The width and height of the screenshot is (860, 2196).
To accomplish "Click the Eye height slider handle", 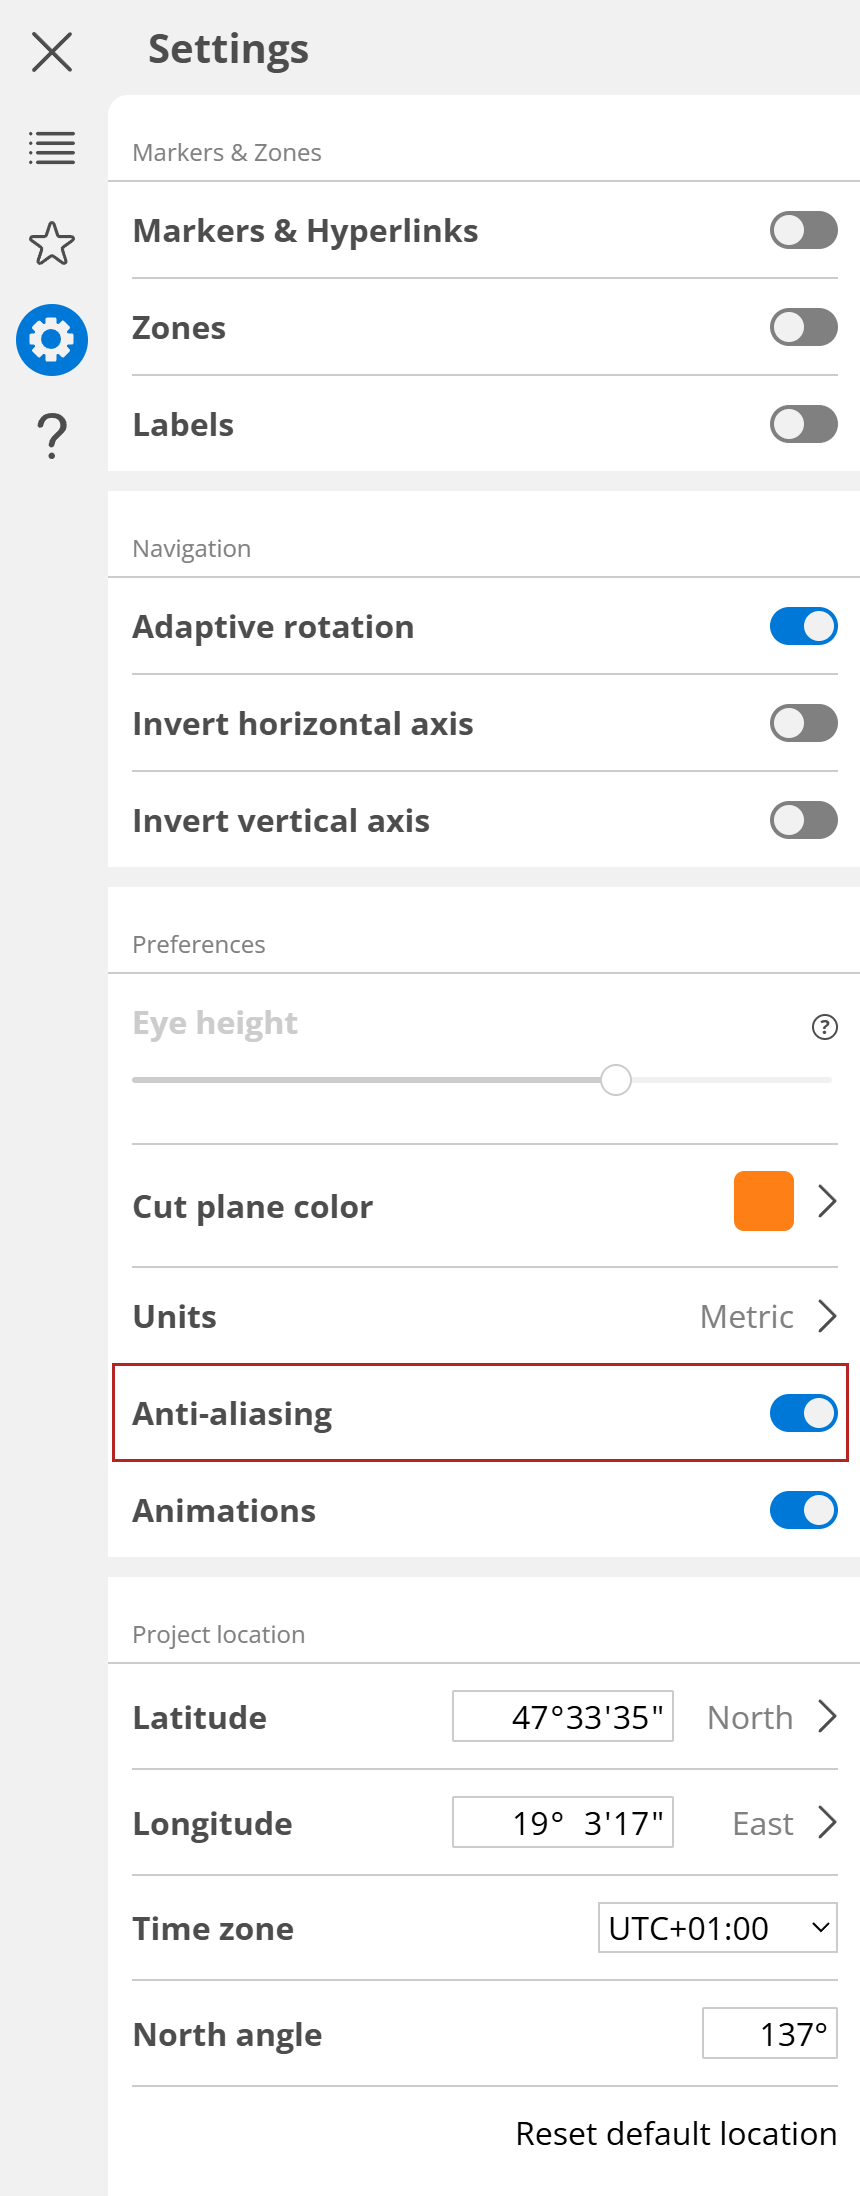I will coord(616,1080).
